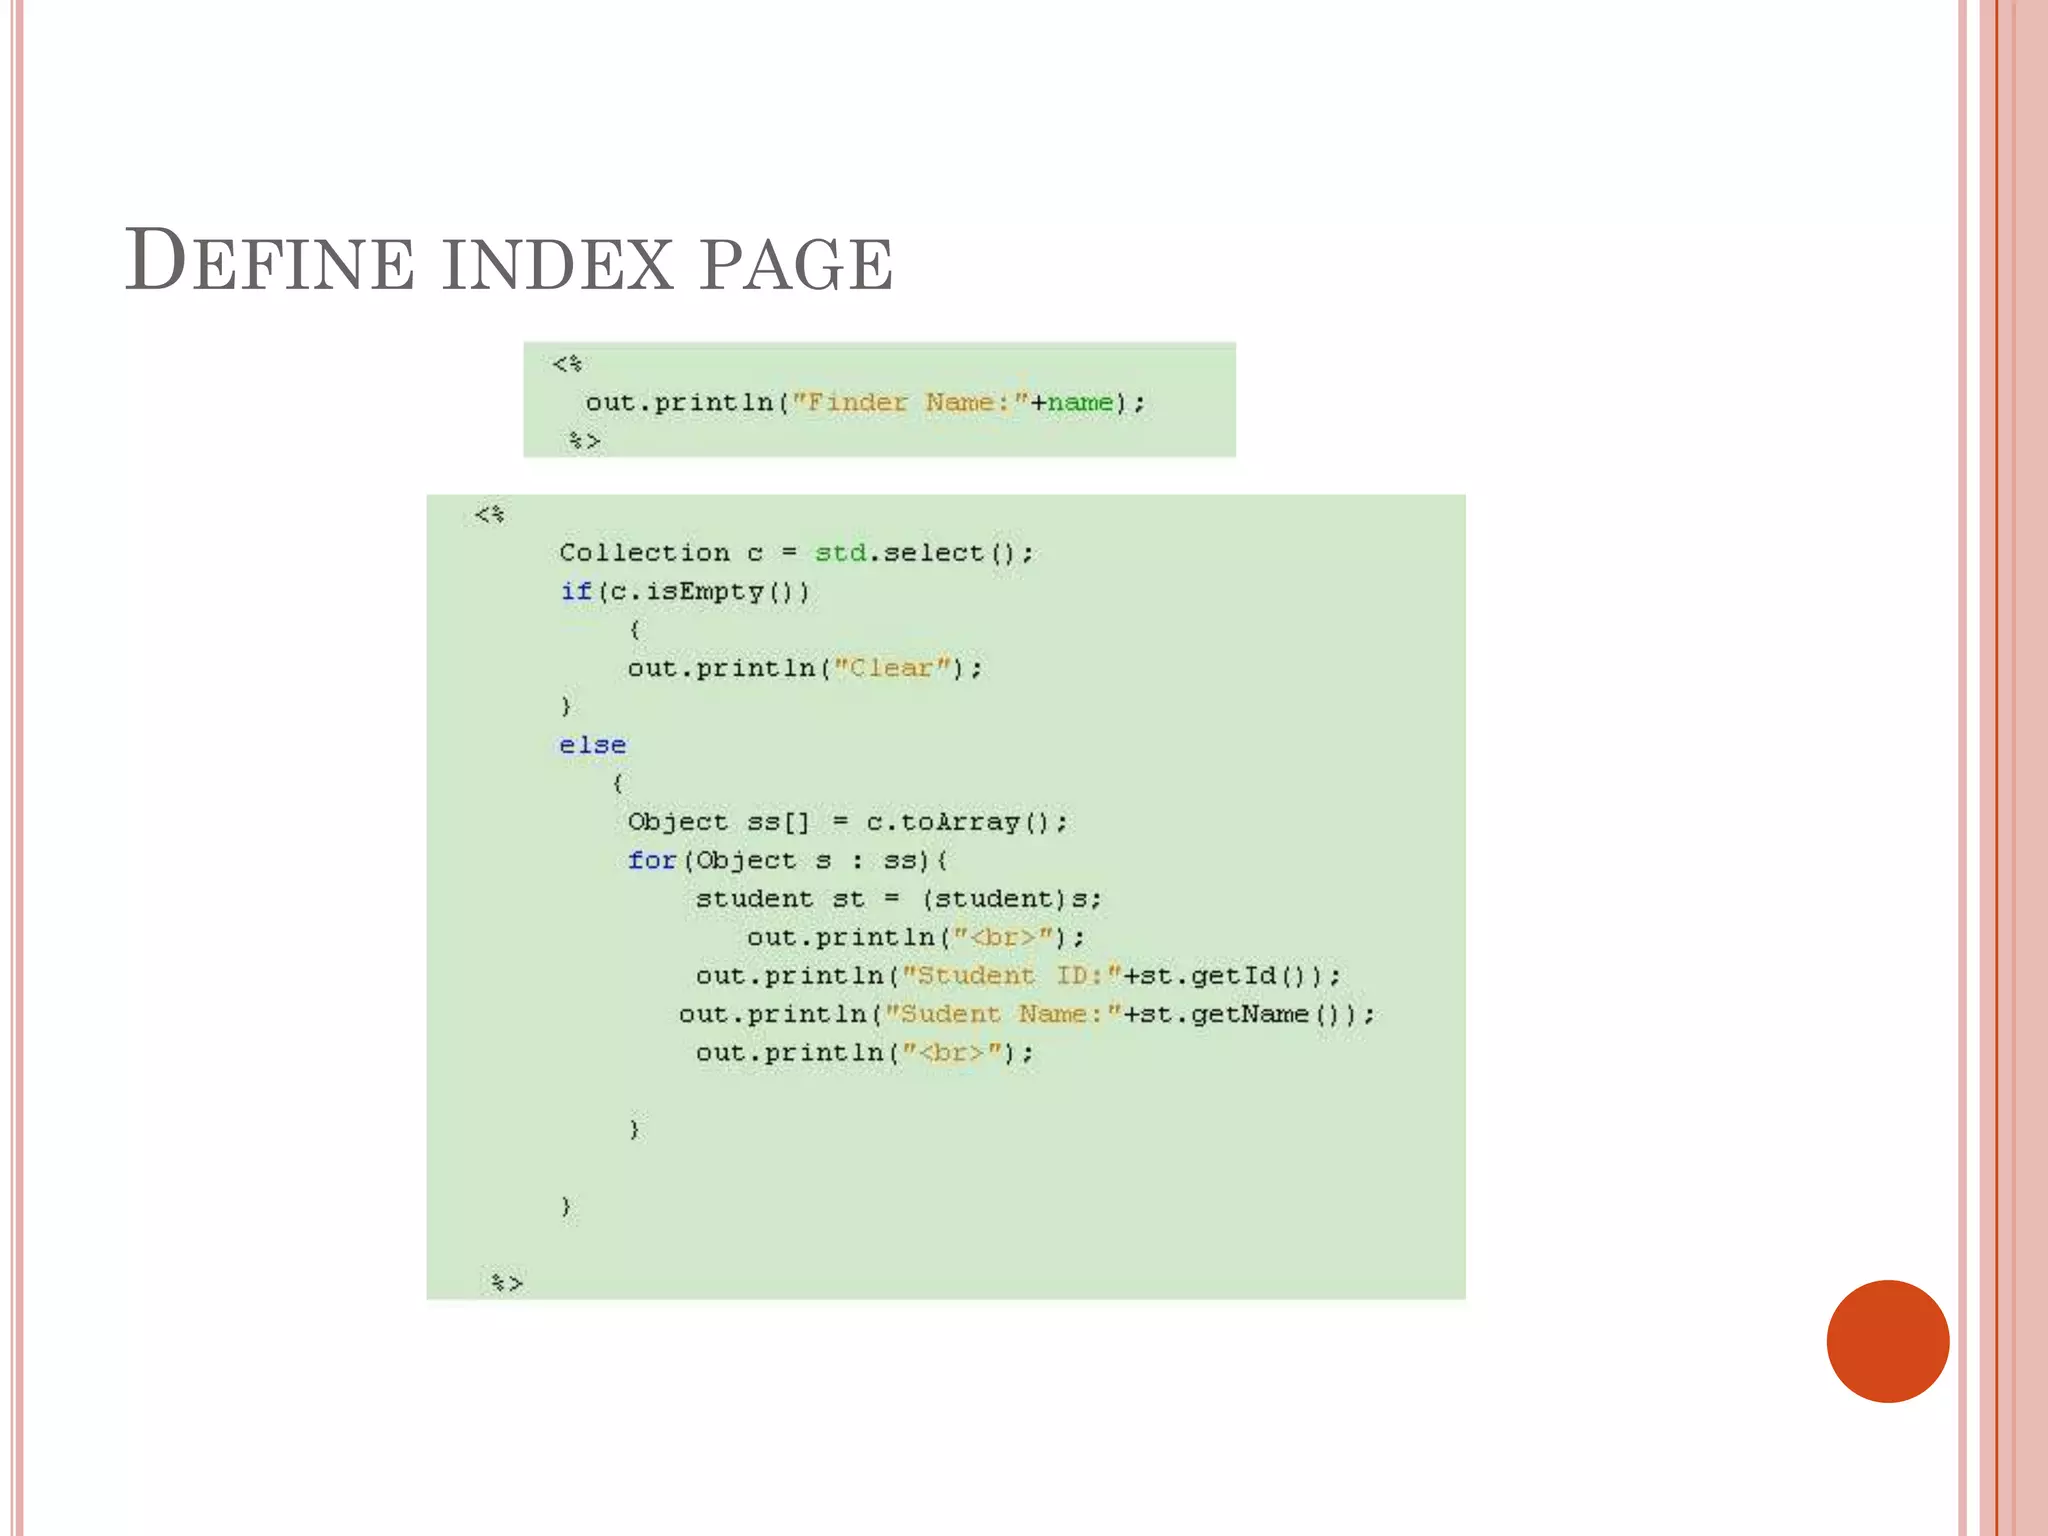Click the 'Student ID:' println line
This screenshot has width=2048, height=1536.
[x=1018, y=976]
